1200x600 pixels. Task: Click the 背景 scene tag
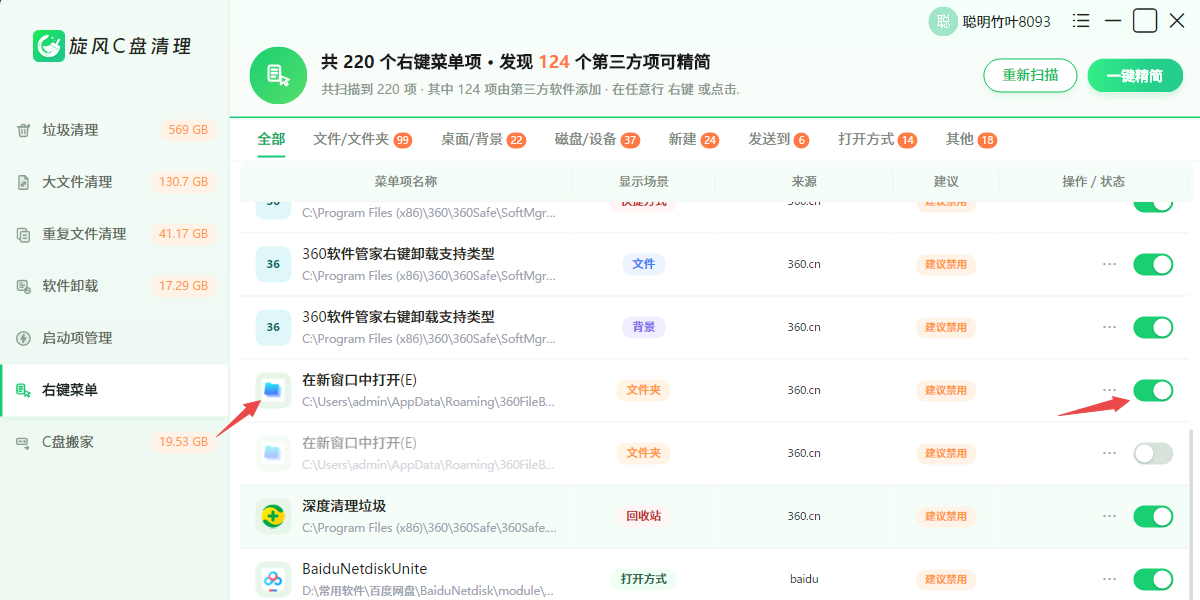pos(643,327)
